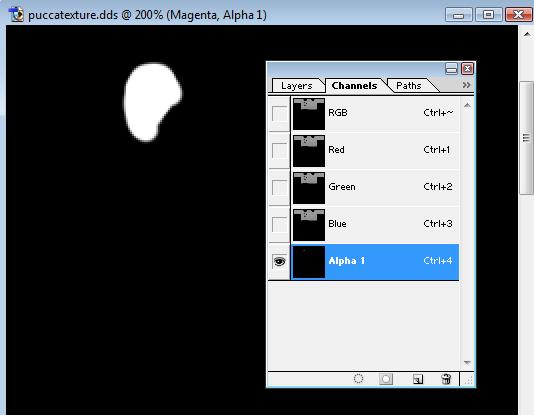Select the Red channel thumbnail

click(309, 151)
